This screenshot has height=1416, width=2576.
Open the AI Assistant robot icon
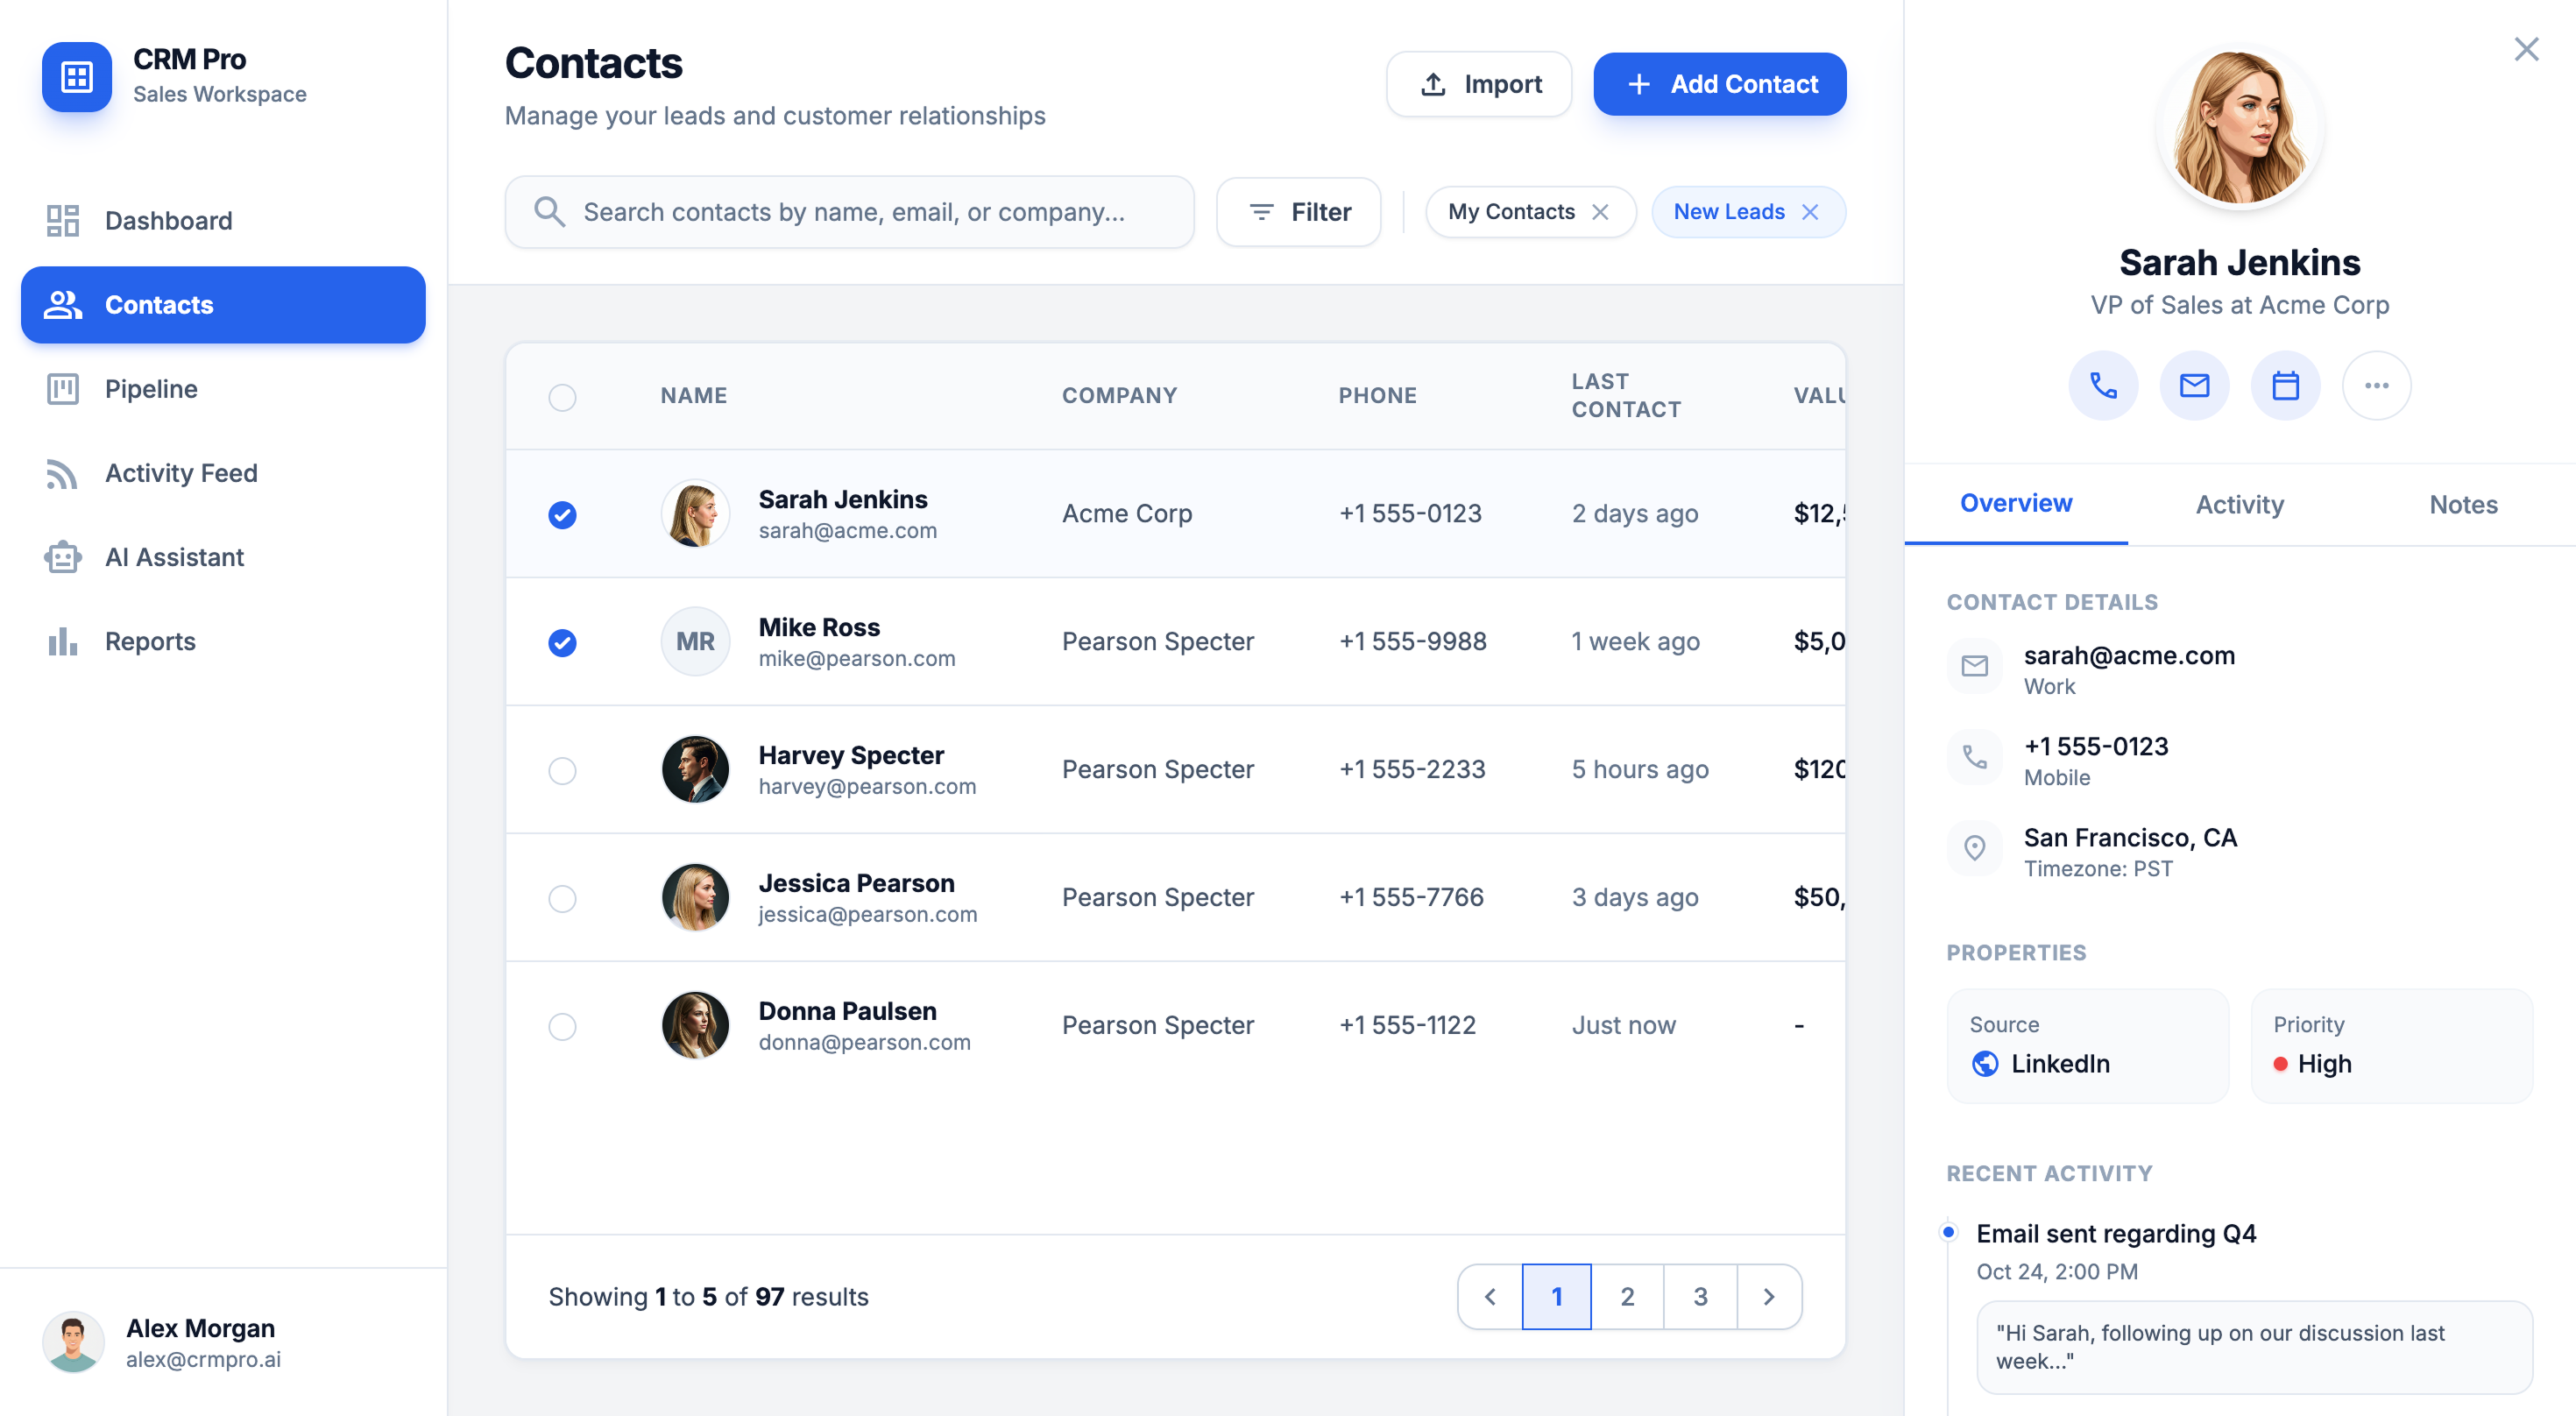62,557
